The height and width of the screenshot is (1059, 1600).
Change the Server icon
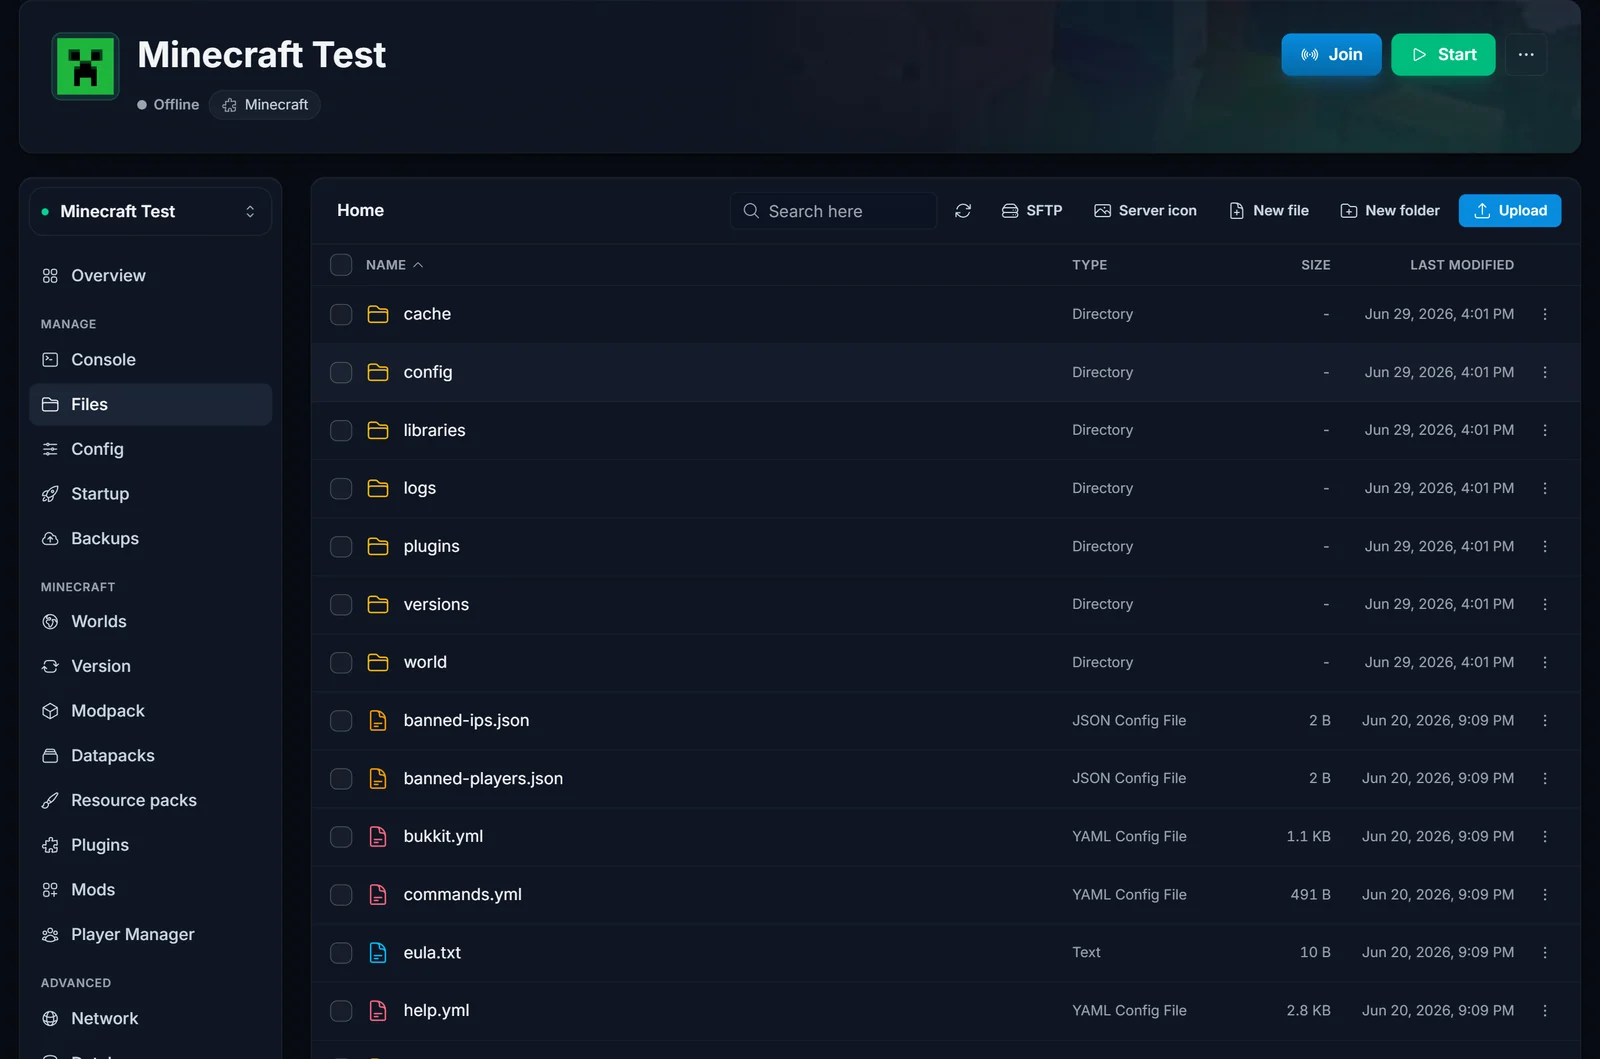pos(1146,211)
